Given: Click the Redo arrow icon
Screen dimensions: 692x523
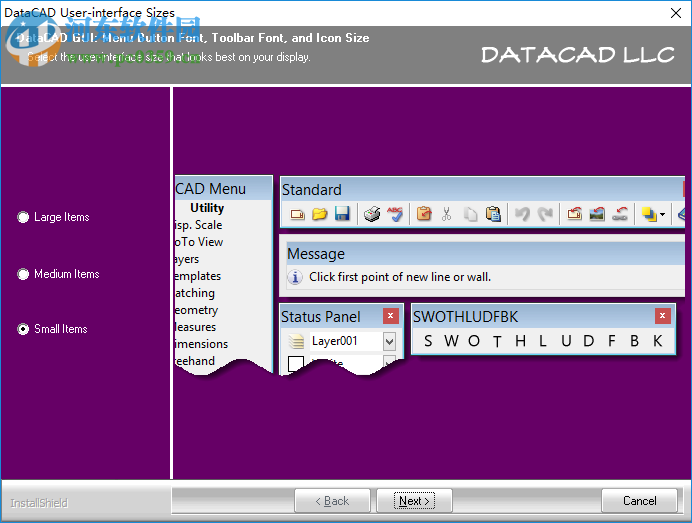Looking at the screenshot, I should (x=545, y=214).
